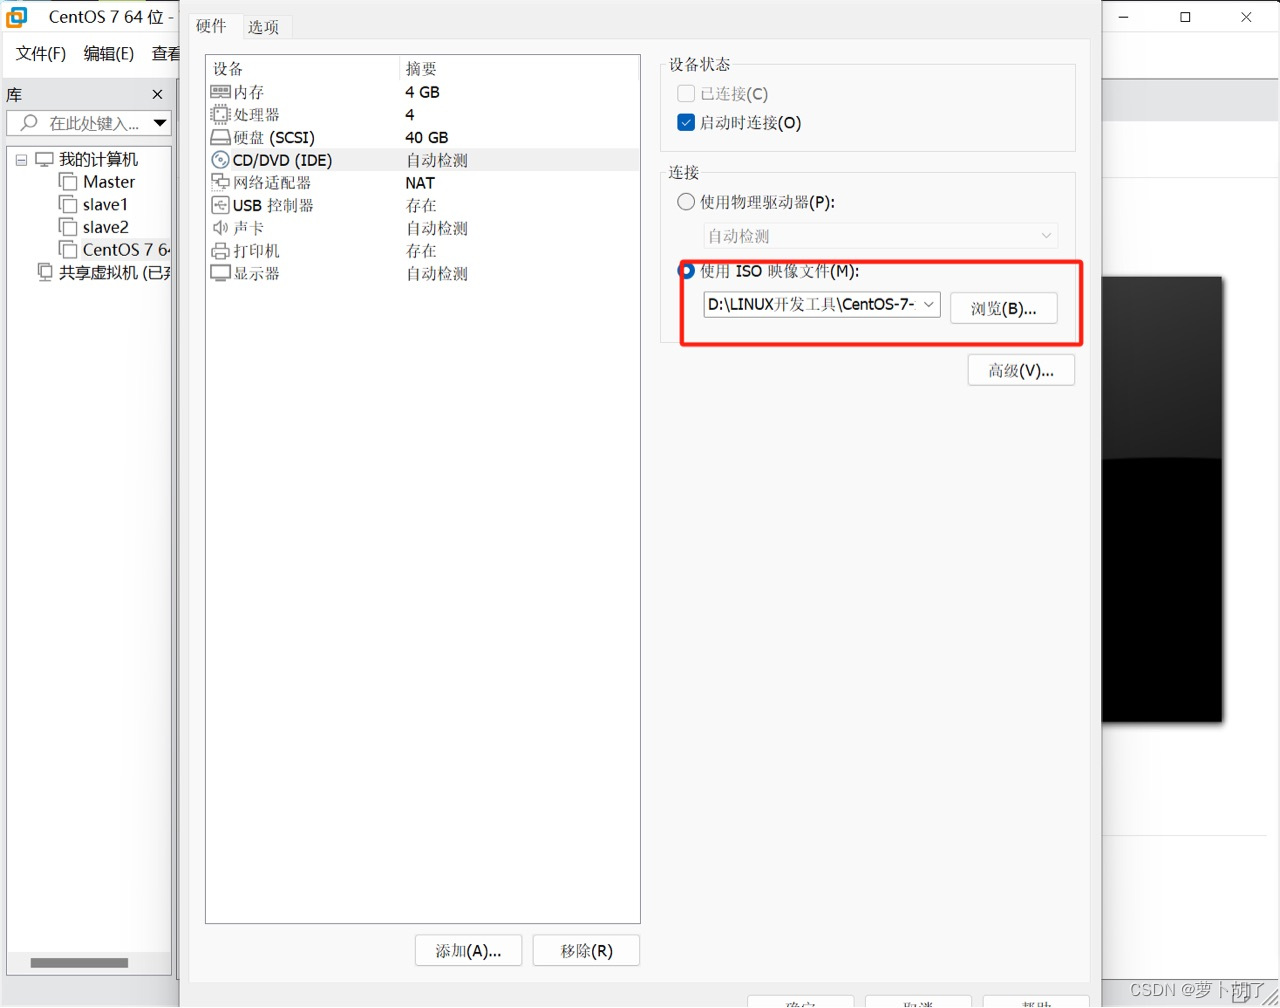Select the processor (处理器) device icon
1280x1008 pixels.
(220, 115)
